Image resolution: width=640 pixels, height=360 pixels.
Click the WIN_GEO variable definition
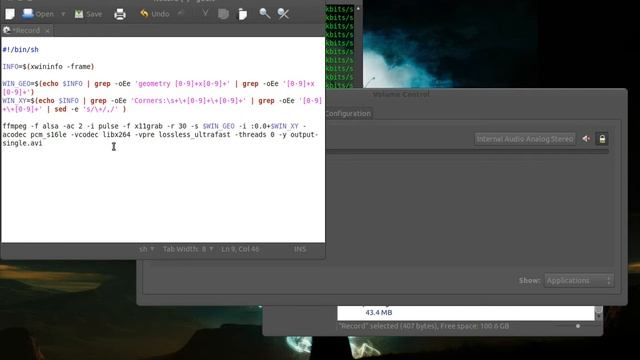click(158, 88)
